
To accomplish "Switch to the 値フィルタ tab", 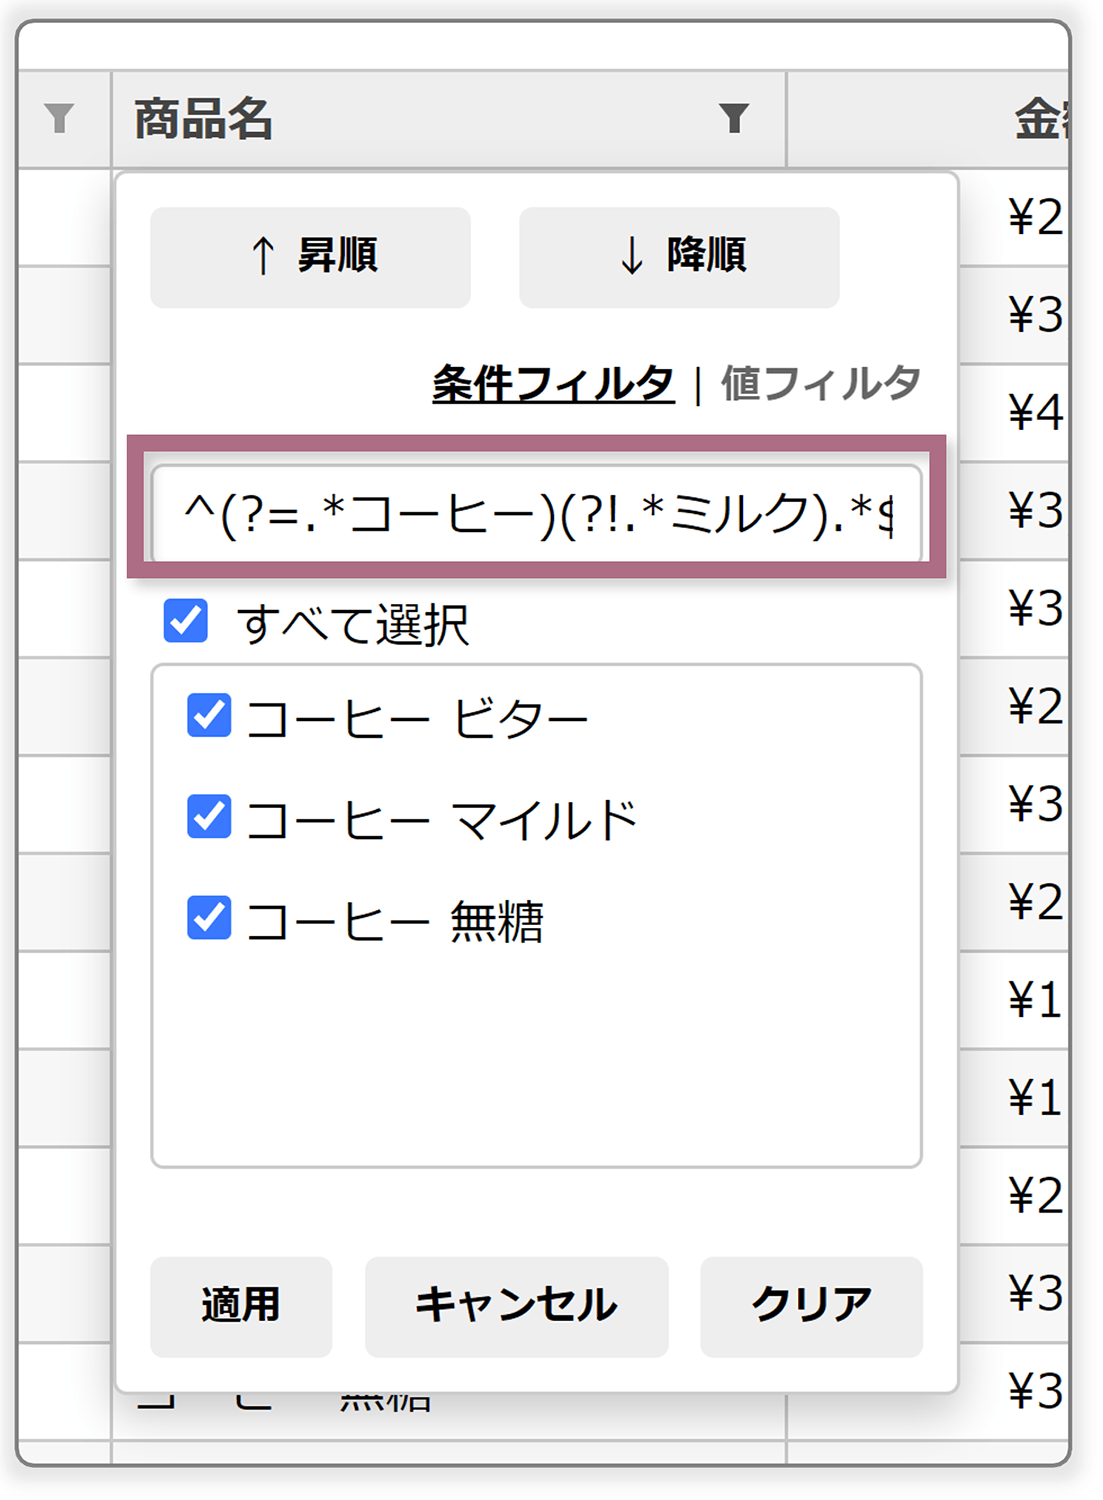I will click(820, 380).
